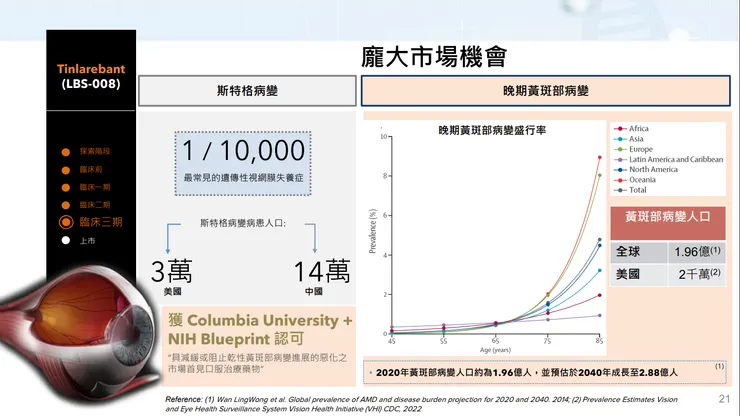This screenshot has height=416, width=740.
Task: Click the orange dot beside 臨床前
Action: point(66,170)
